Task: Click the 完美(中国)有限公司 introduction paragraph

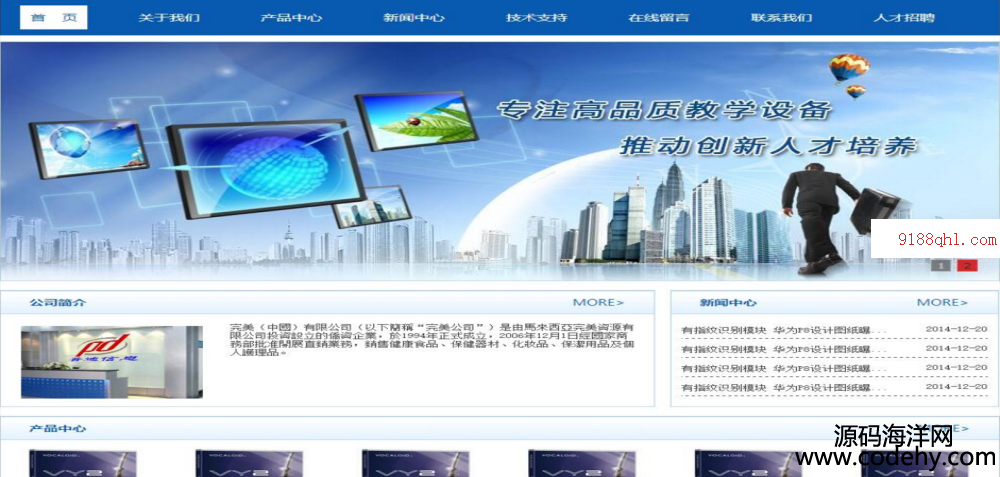Action: coord(432,340)
